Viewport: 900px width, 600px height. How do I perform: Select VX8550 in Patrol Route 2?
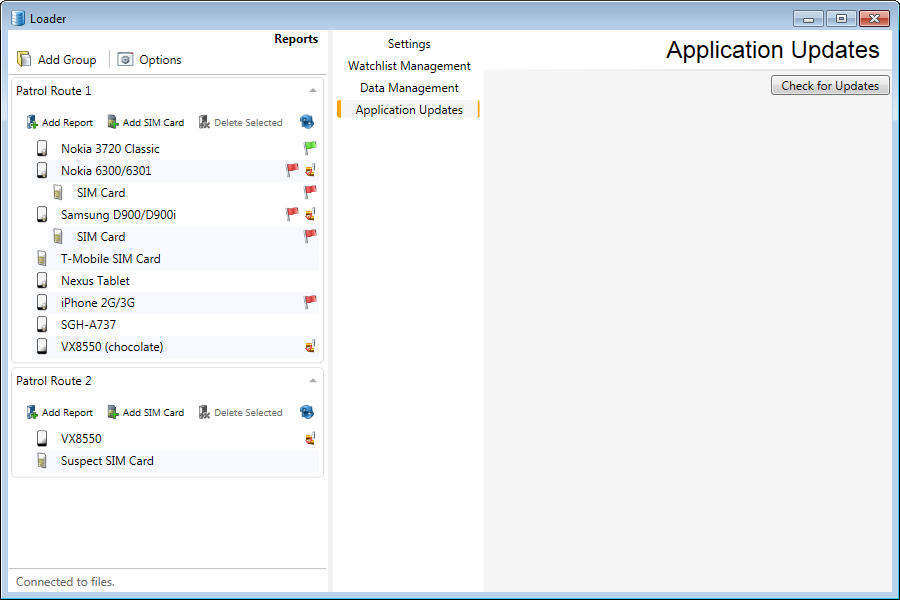175,439
